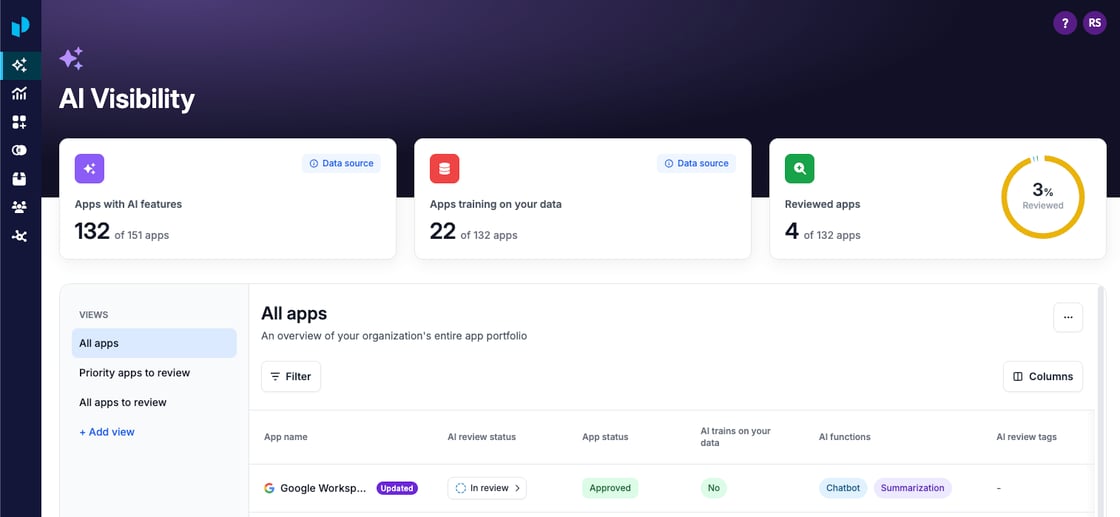Switch to All apps to review view
This screenshot has height=517, width=1120.
point(123,402)
